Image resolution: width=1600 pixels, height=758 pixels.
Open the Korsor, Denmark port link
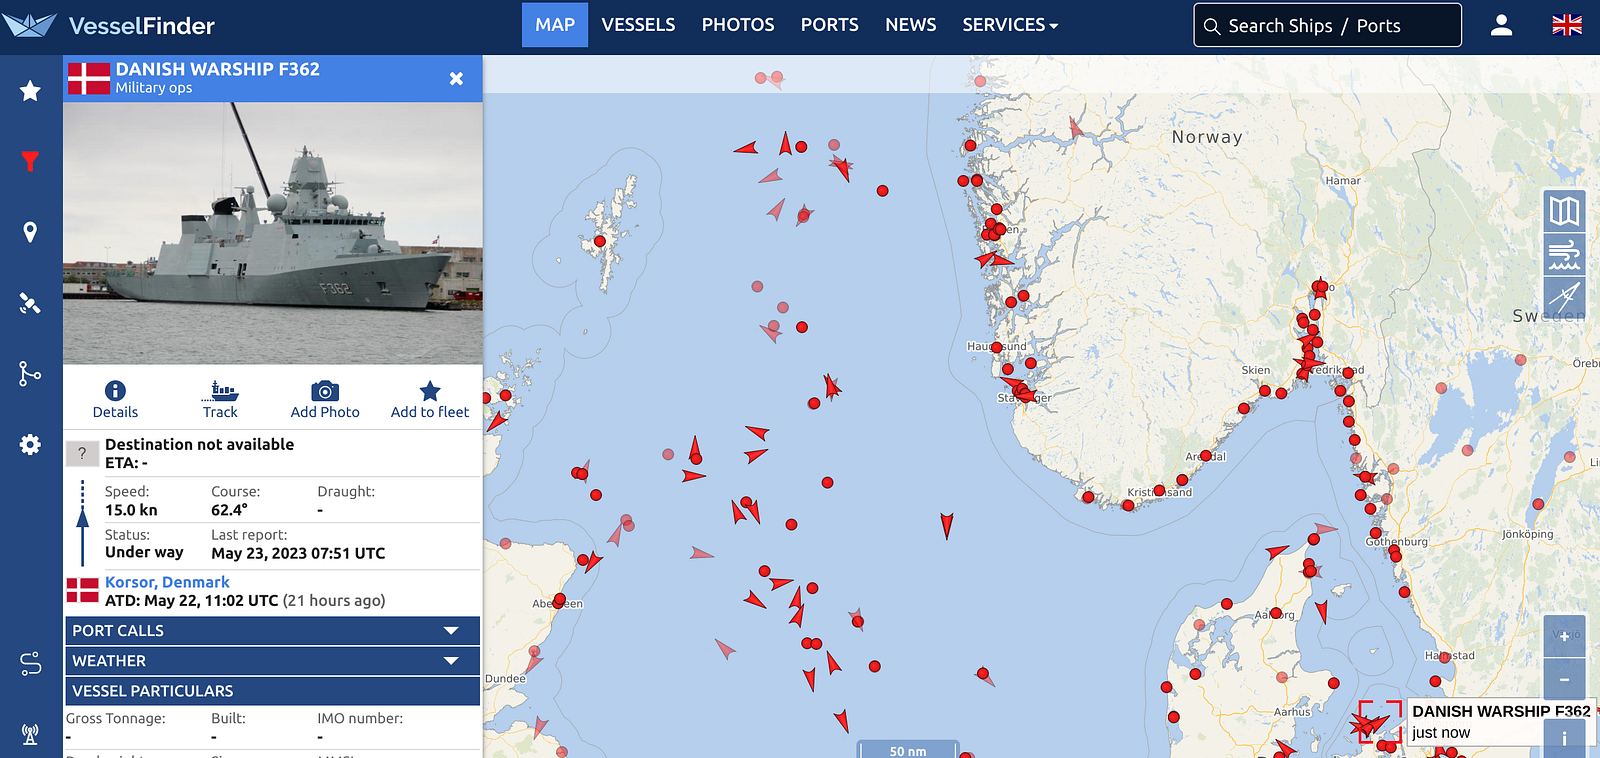pyautogui.click(x=167, y=582)
